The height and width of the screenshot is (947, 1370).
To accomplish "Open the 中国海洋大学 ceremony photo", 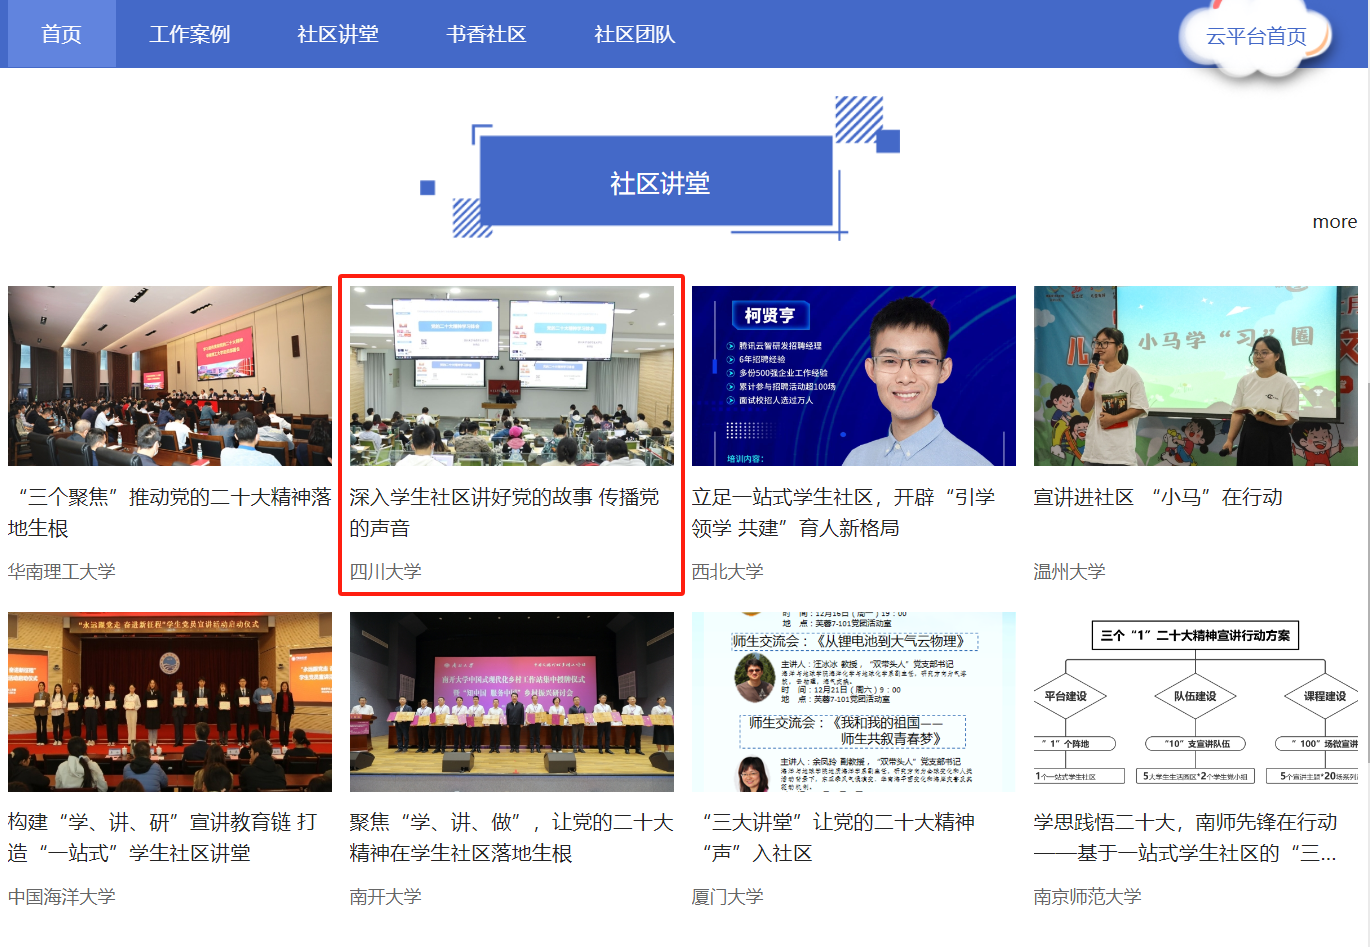I will point(170,702).
